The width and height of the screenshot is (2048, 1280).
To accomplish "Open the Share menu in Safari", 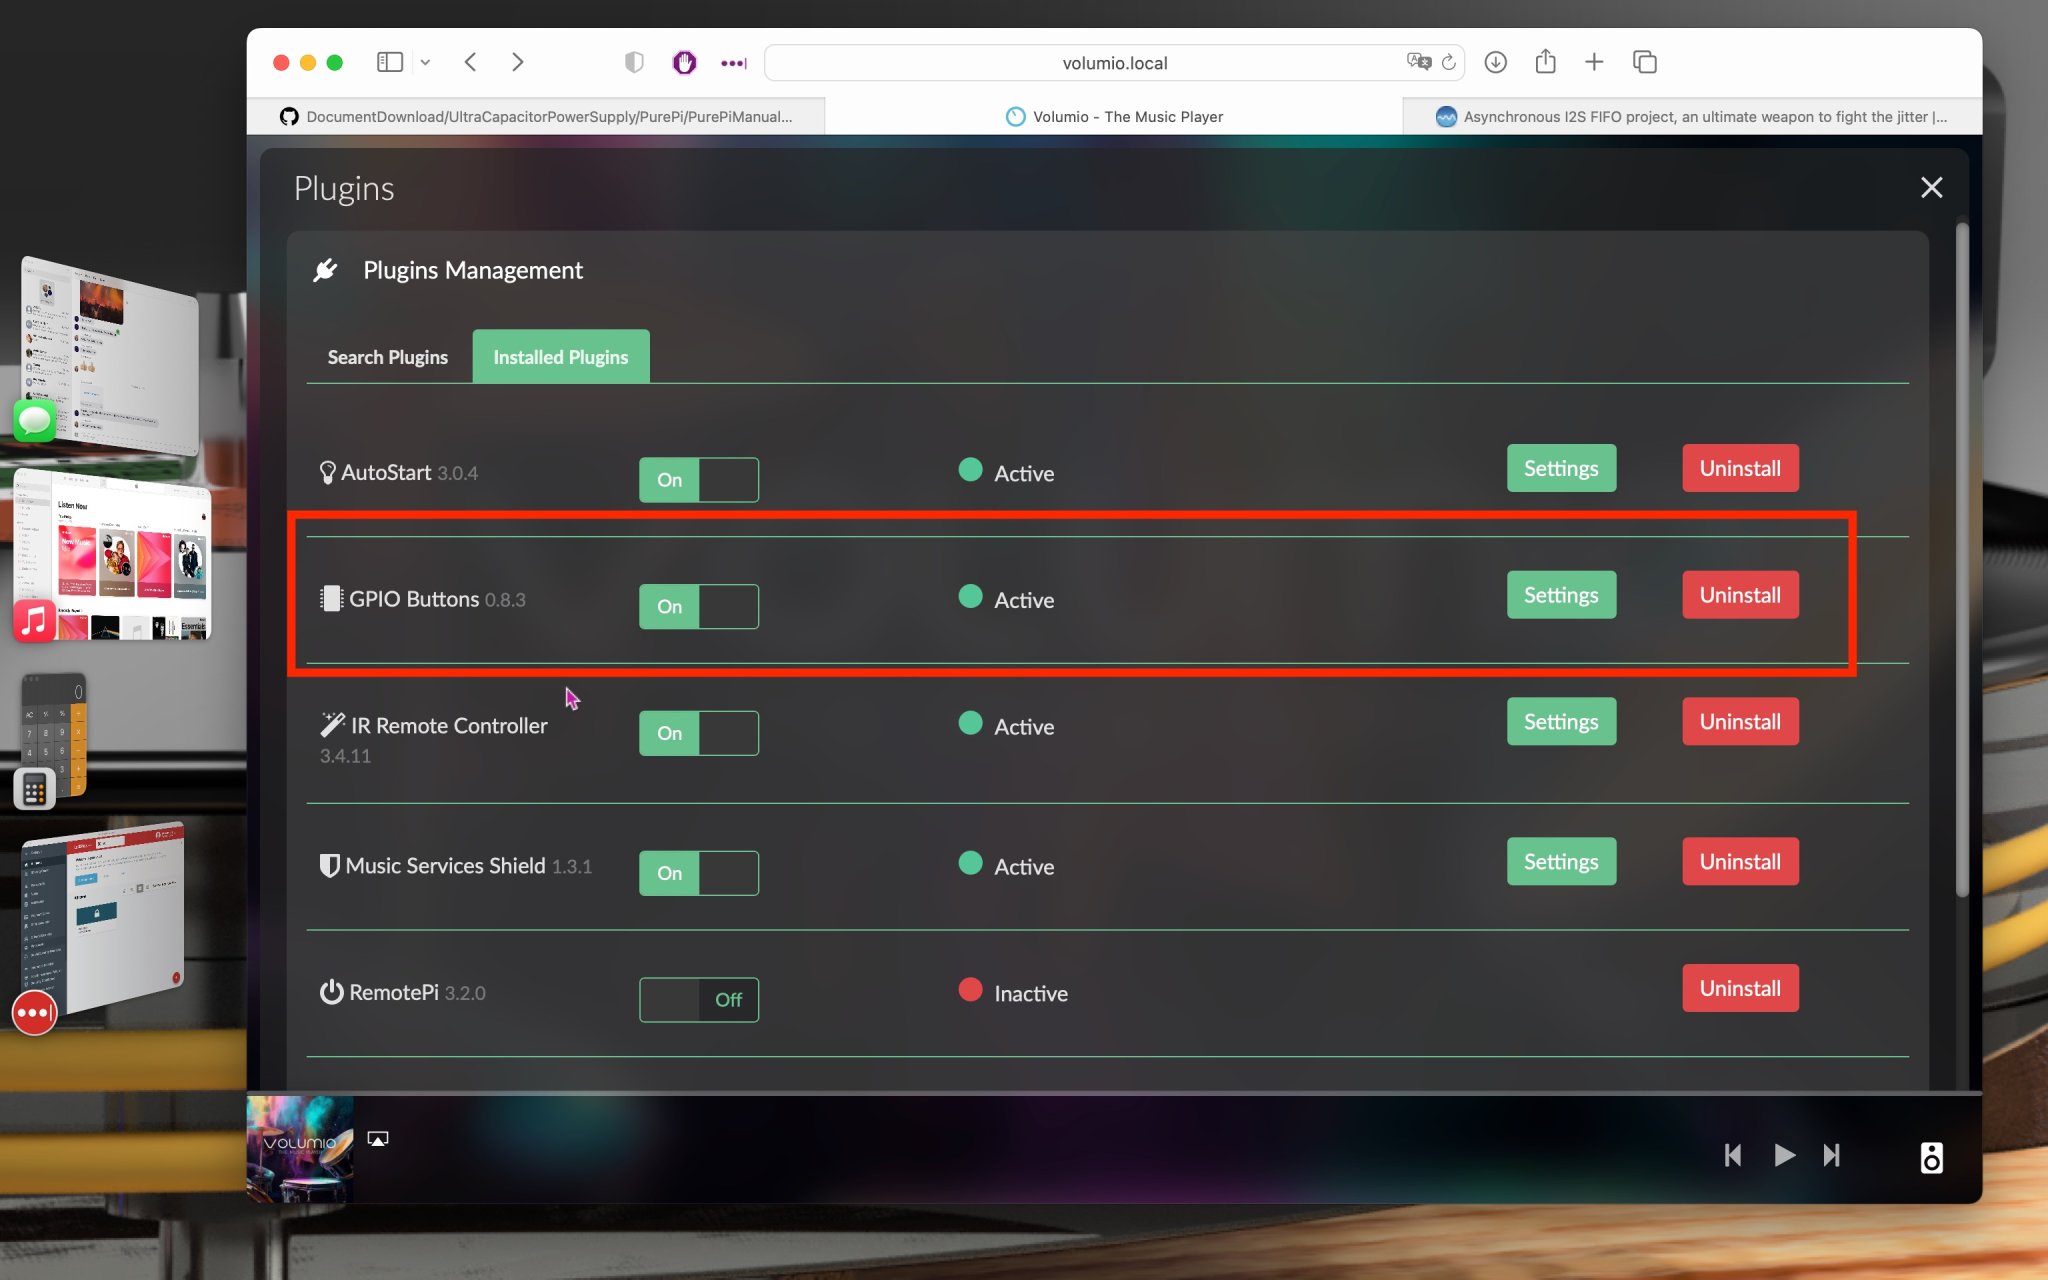I will tap(1545, 61).
